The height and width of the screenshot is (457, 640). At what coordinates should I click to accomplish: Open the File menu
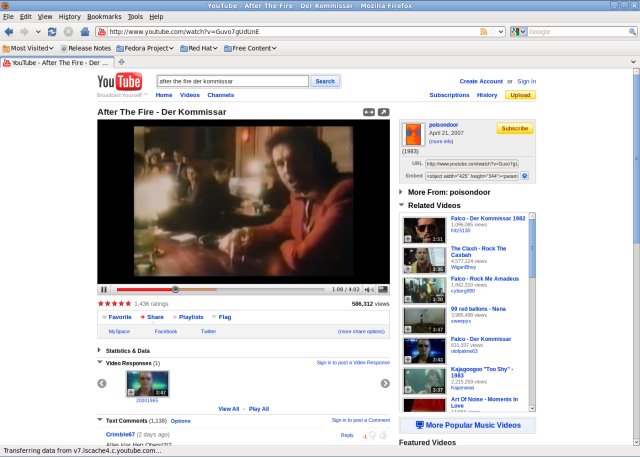(x=8, y=17)
